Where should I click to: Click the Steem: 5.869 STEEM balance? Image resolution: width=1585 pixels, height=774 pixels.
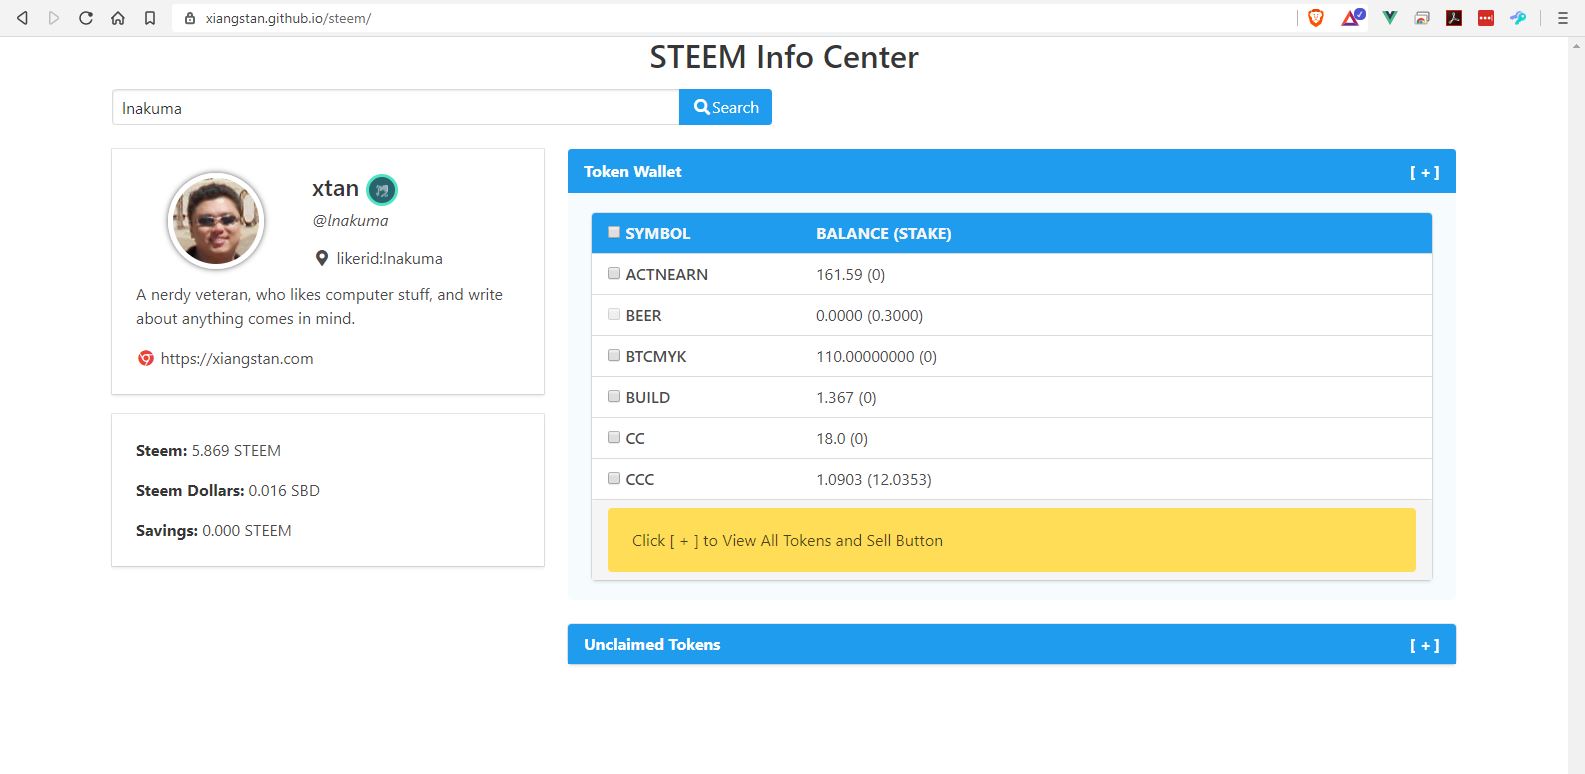208,451
